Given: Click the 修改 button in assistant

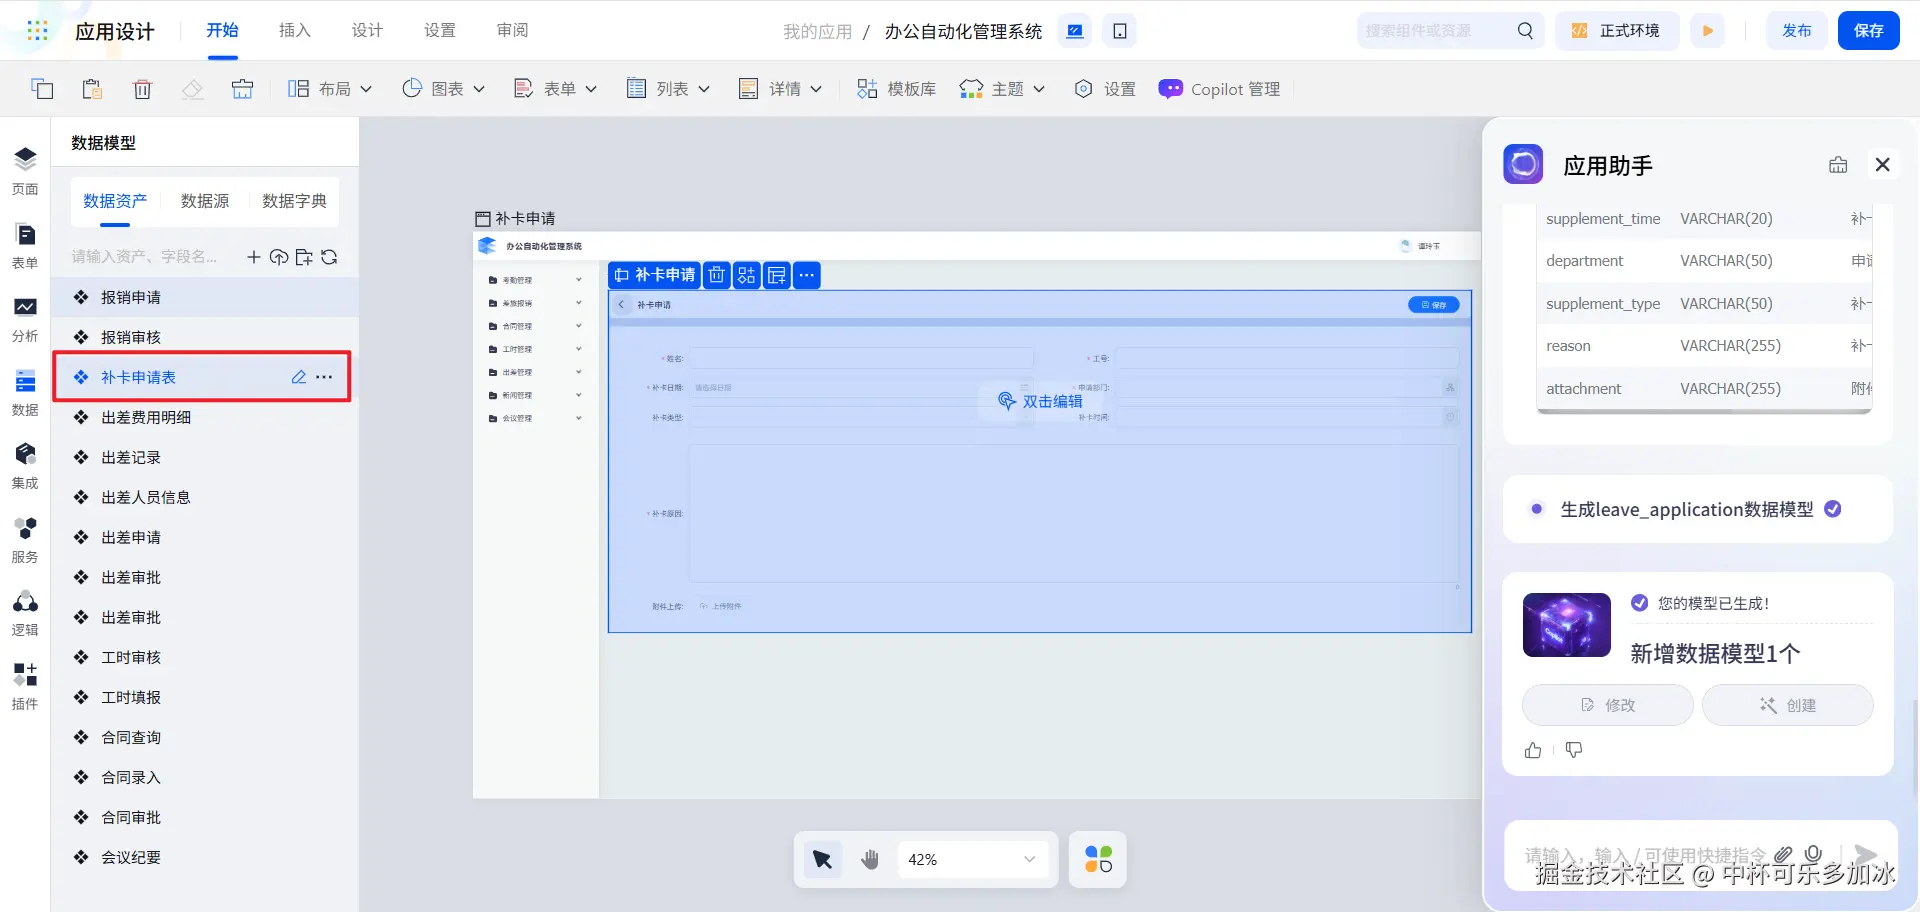Looking at the screenshot, I should (x=1607, y=705).
